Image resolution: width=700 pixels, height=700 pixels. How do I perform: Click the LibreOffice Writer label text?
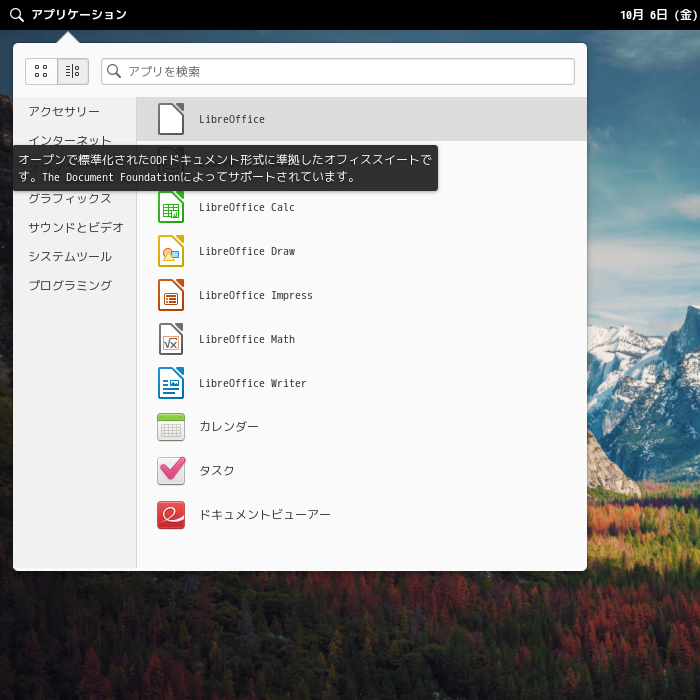point(252,383)
